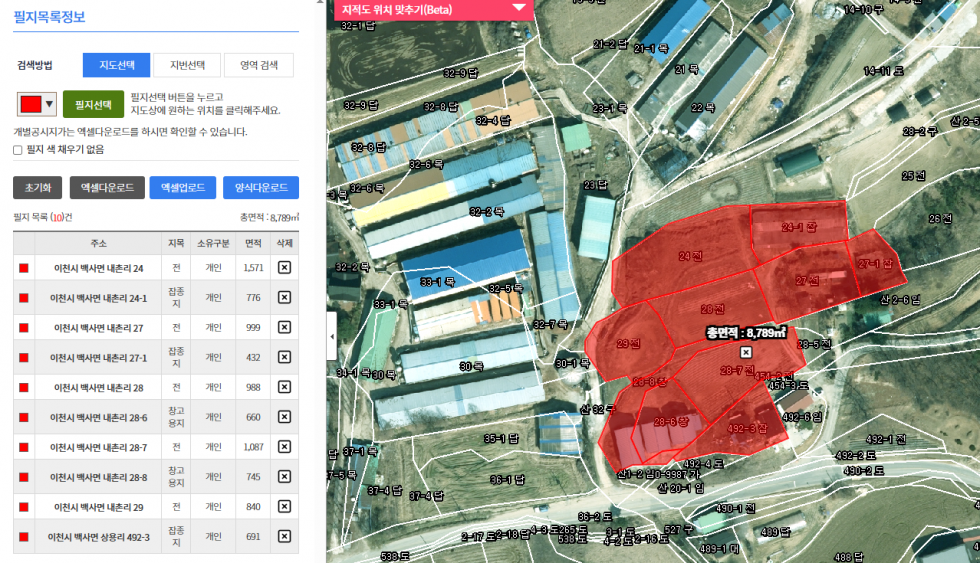Click the 필지목록정보 panel title
The height and width of the screenshot is (563, 980).
[x=49, y=17]
